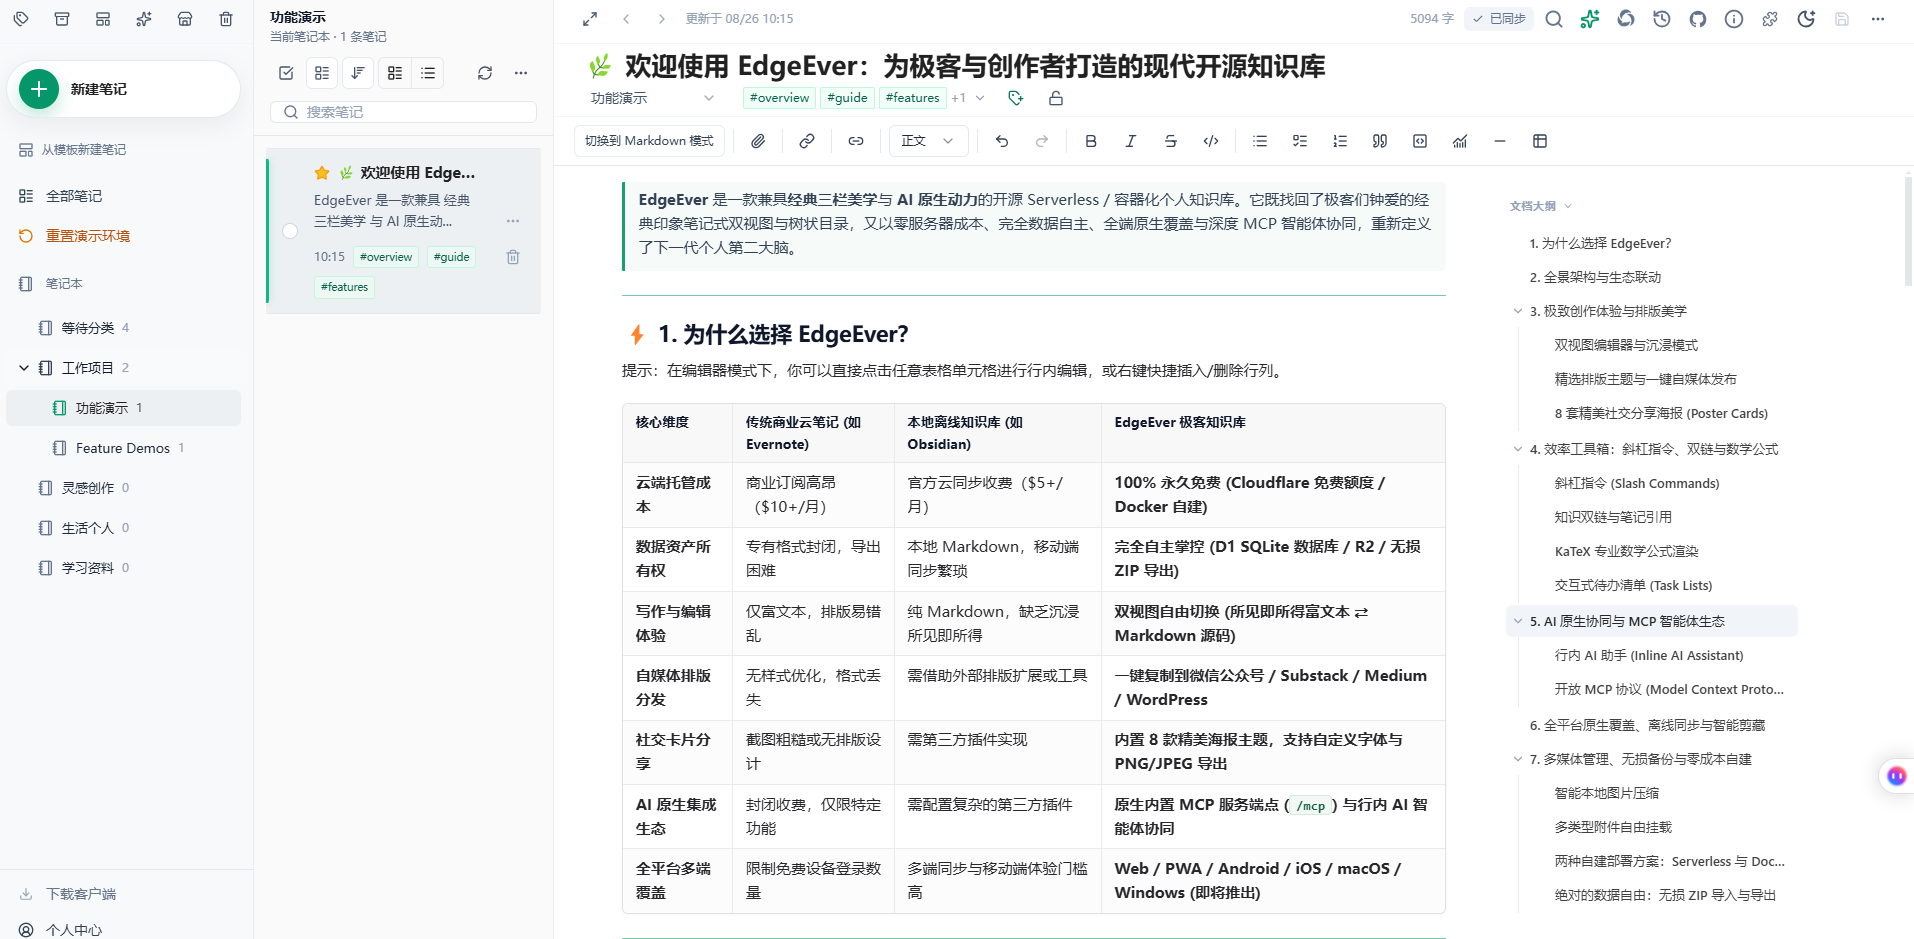Collapse outline section 4 效率工具箱
1914x939 pixels.
coord(1518,449)
